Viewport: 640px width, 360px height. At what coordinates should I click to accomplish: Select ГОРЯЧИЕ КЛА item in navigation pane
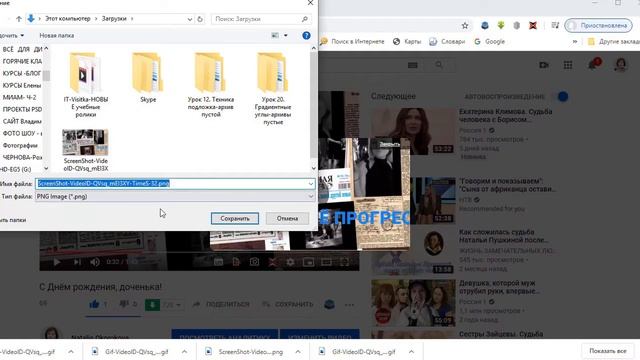pyautogui.click(x=22, y=61)
